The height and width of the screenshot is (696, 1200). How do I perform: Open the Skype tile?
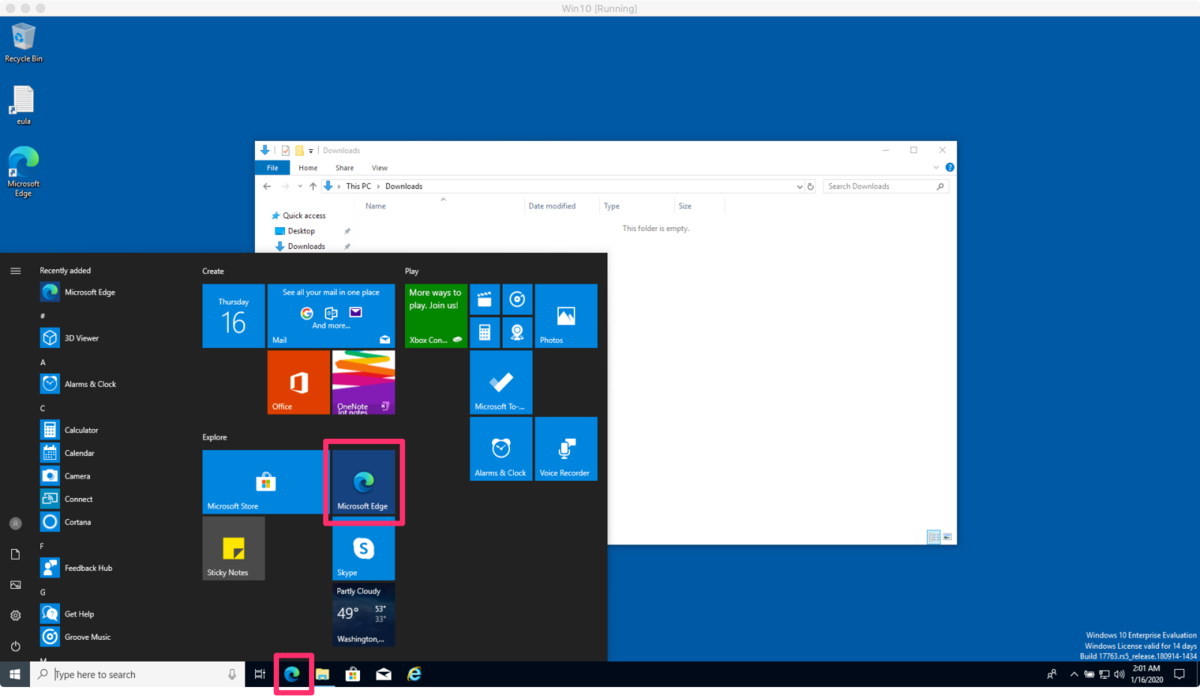pyautogui.click(x=364, y=548)
